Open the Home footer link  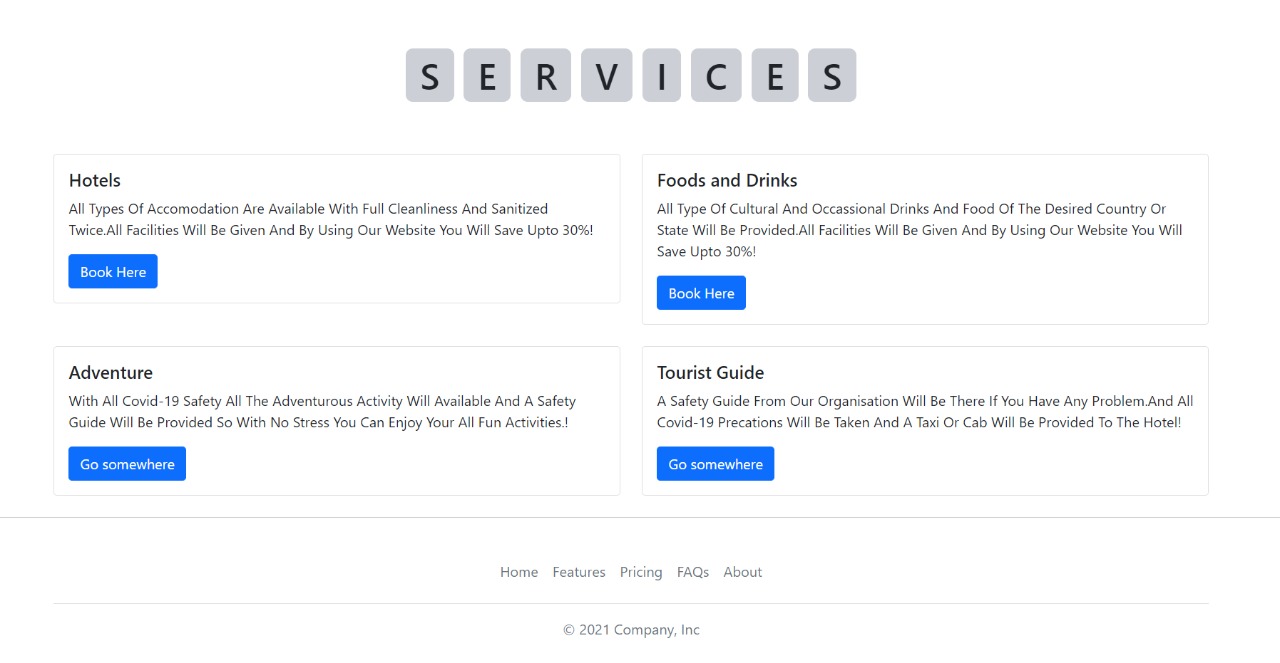point(519,572)
